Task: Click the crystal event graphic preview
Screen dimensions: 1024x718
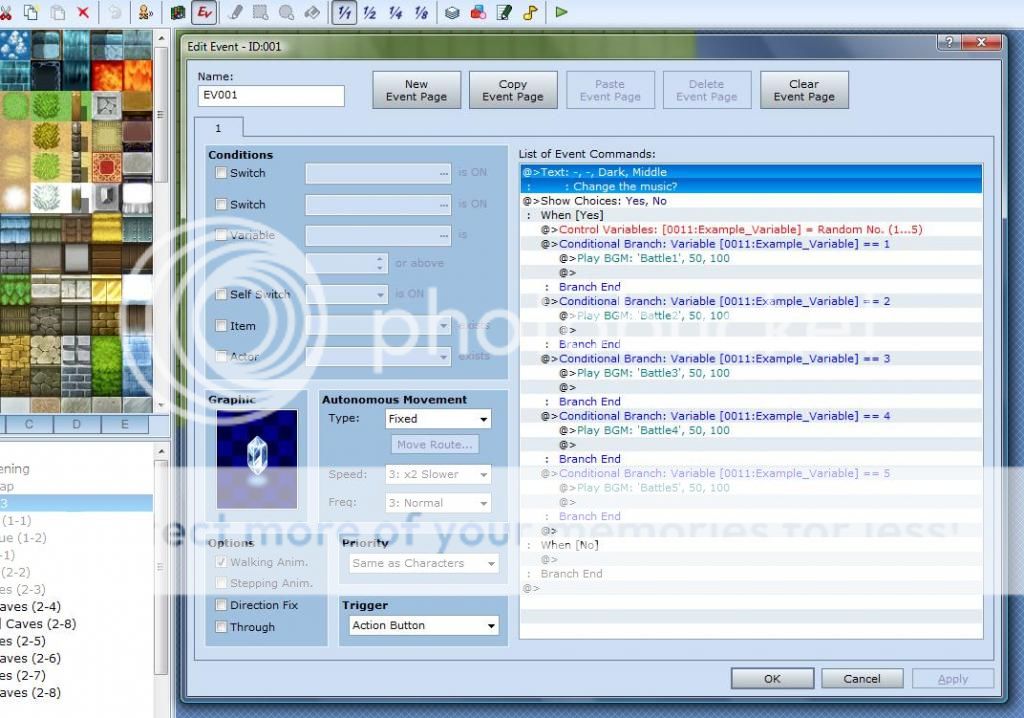Action: click(257, 458)
